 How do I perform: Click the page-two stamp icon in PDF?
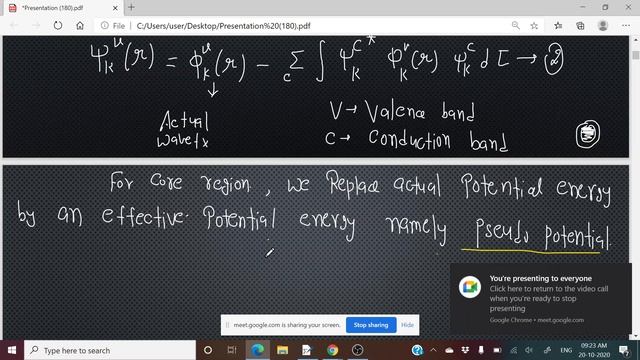587,133
